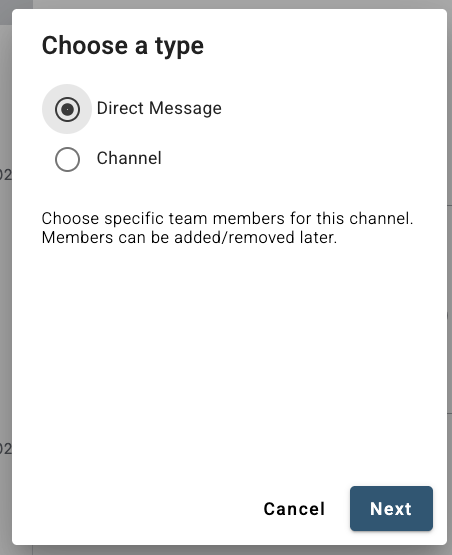Click the 'Members can be added/removed later' line
This screenshot has width=452, height=555.
pyautogui.click(x=189, y=238)
